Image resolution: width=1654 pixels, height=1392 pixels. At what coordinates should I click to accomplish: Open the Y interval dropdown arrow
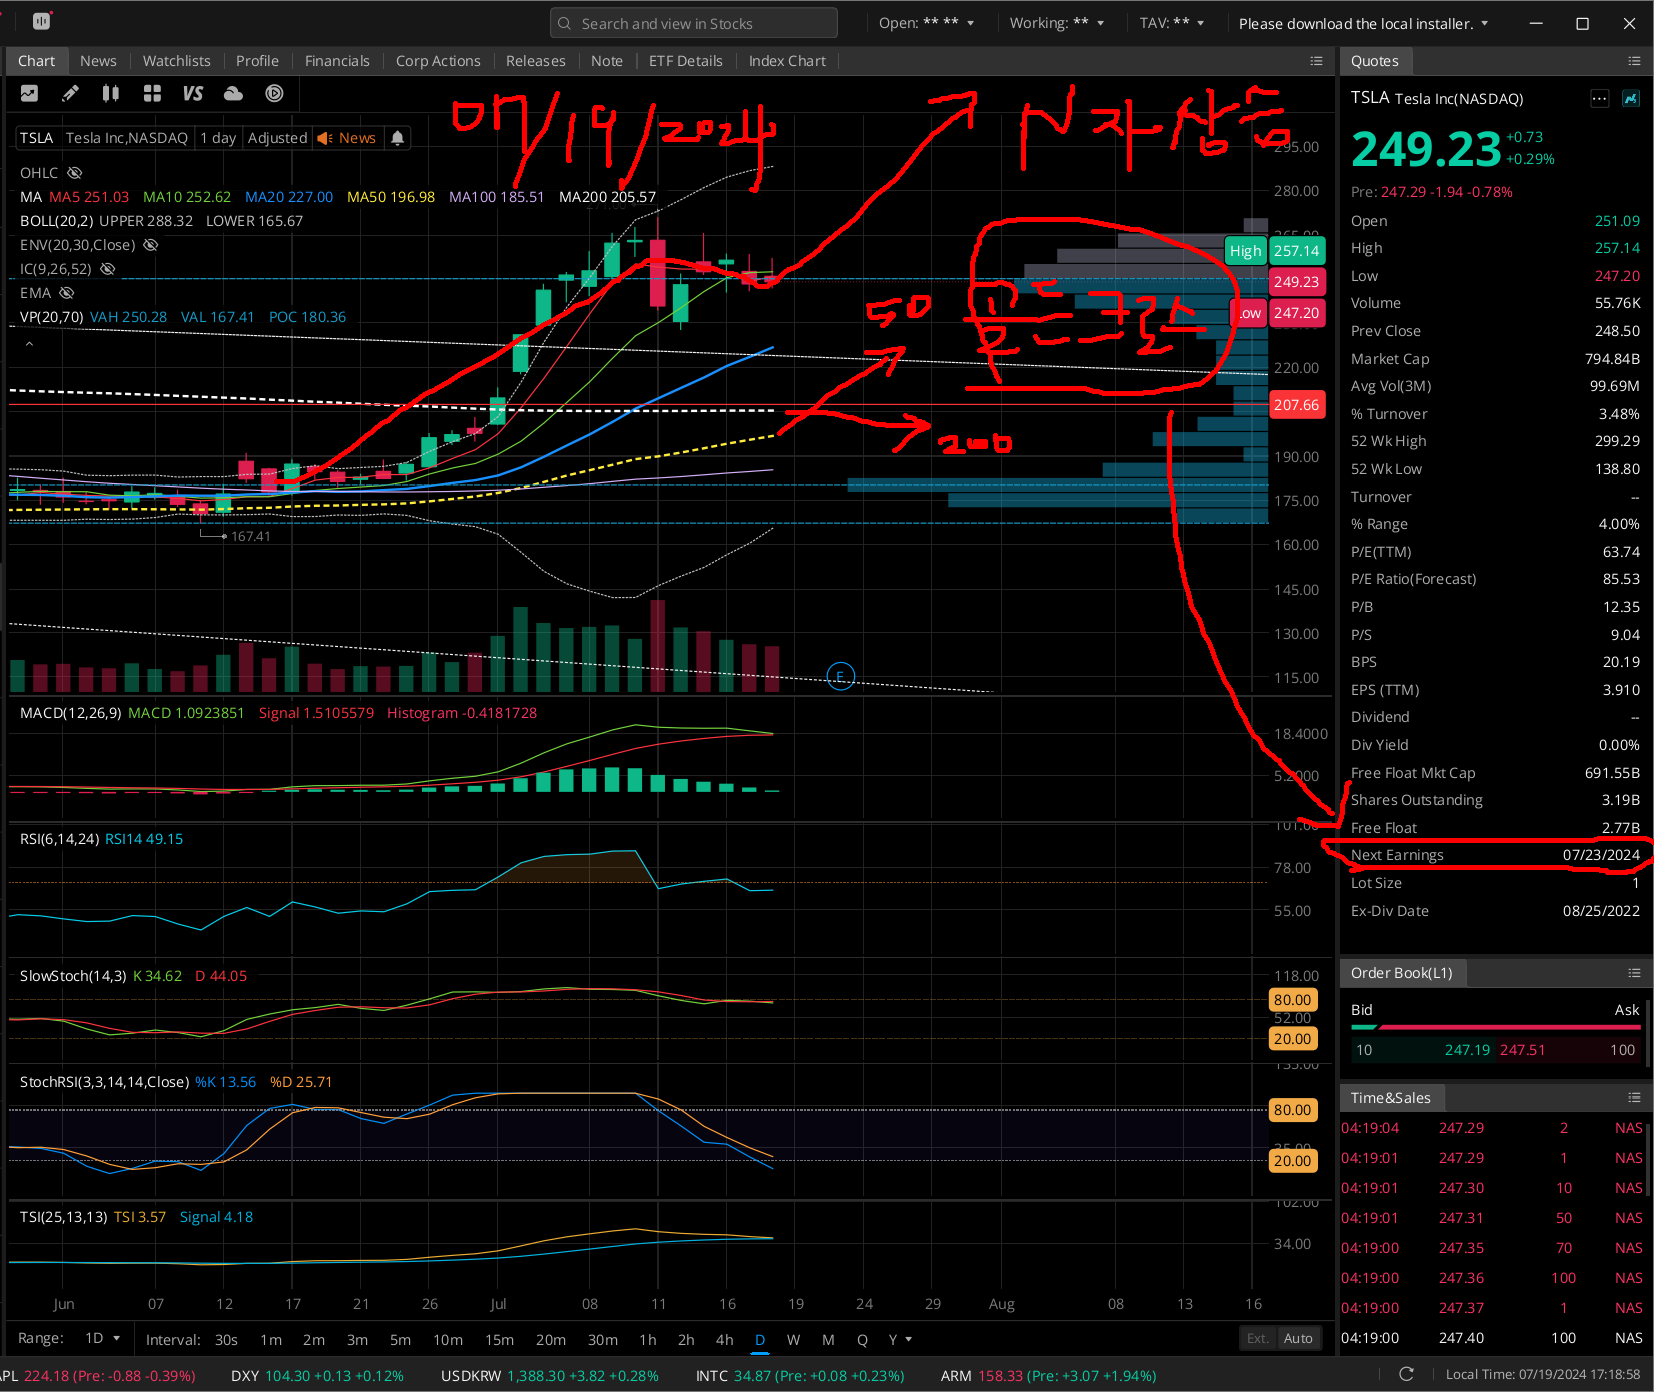pyautogui.click(x=908, y=1340)
